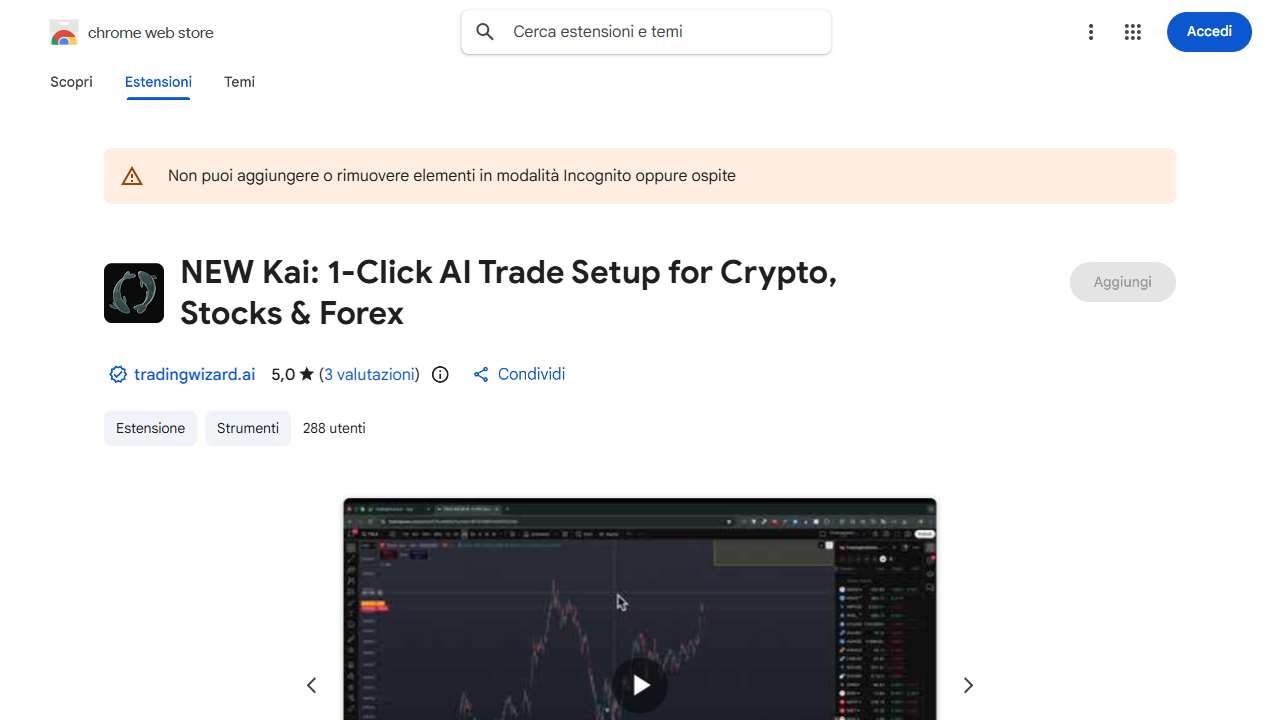Click the Accedi sign-in button

pyautogui.click(x=1209, y=32)
